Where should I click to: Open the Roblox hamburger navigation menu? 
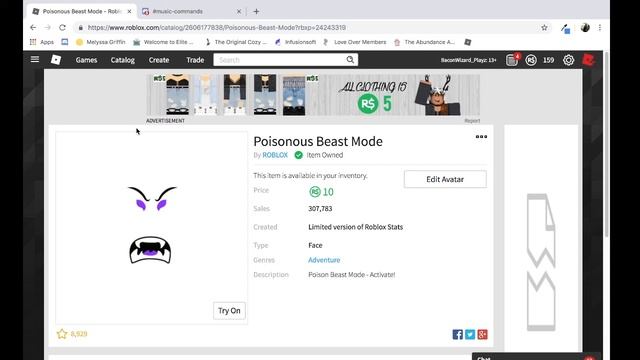[35, 60]
